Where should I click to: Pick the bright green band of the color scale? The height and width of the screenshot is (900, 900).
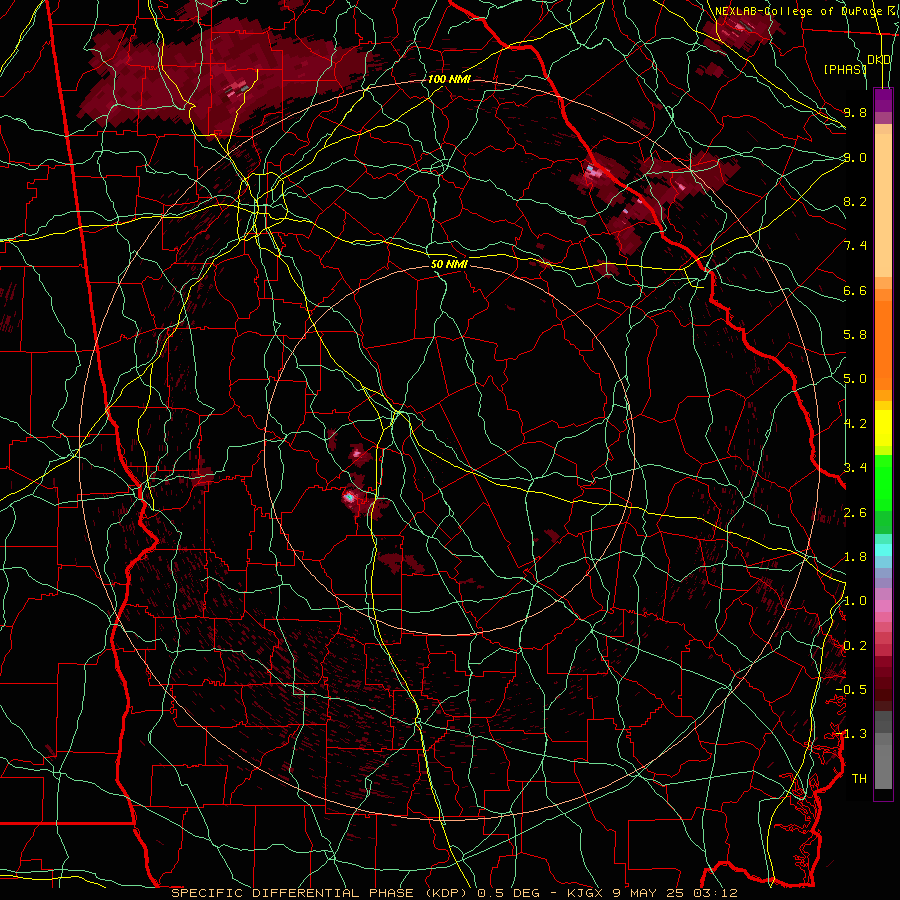(883, 483)
